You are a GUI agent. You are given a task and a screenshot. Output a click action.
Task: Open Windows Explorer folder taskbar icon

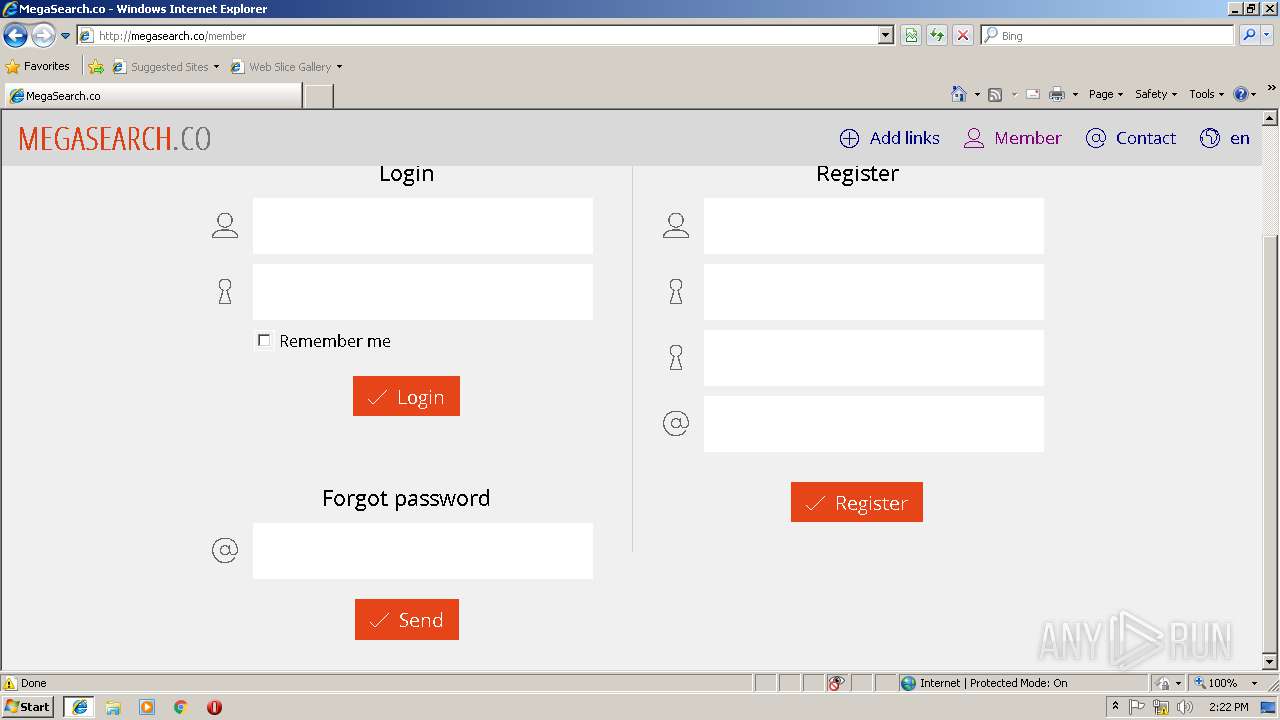pyautogui.click(x=113, y=707)
